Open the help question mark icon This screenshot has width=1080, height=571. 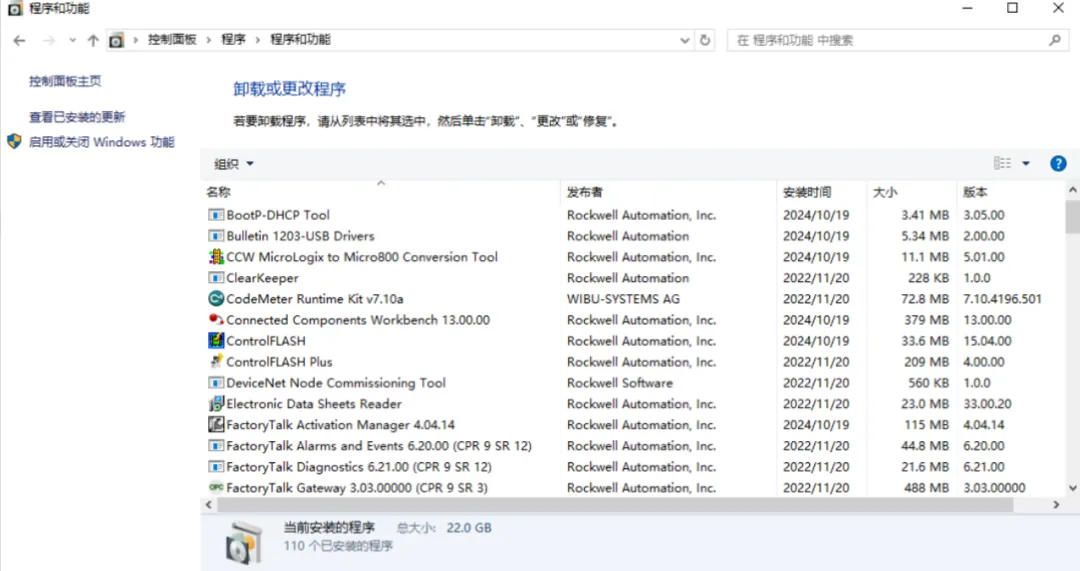[1058, 163]
